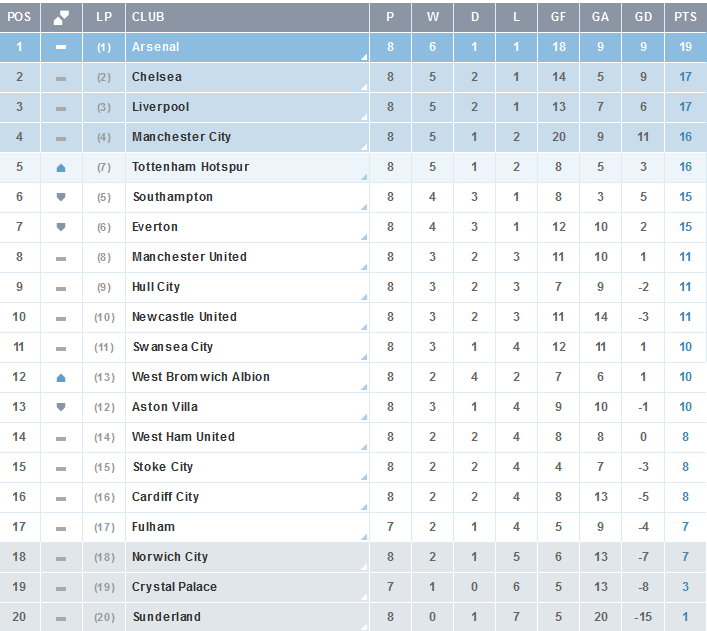This screenshot has height=631, width=707.
Task: Open the Chelsea club link
Action: pos(157,77)
